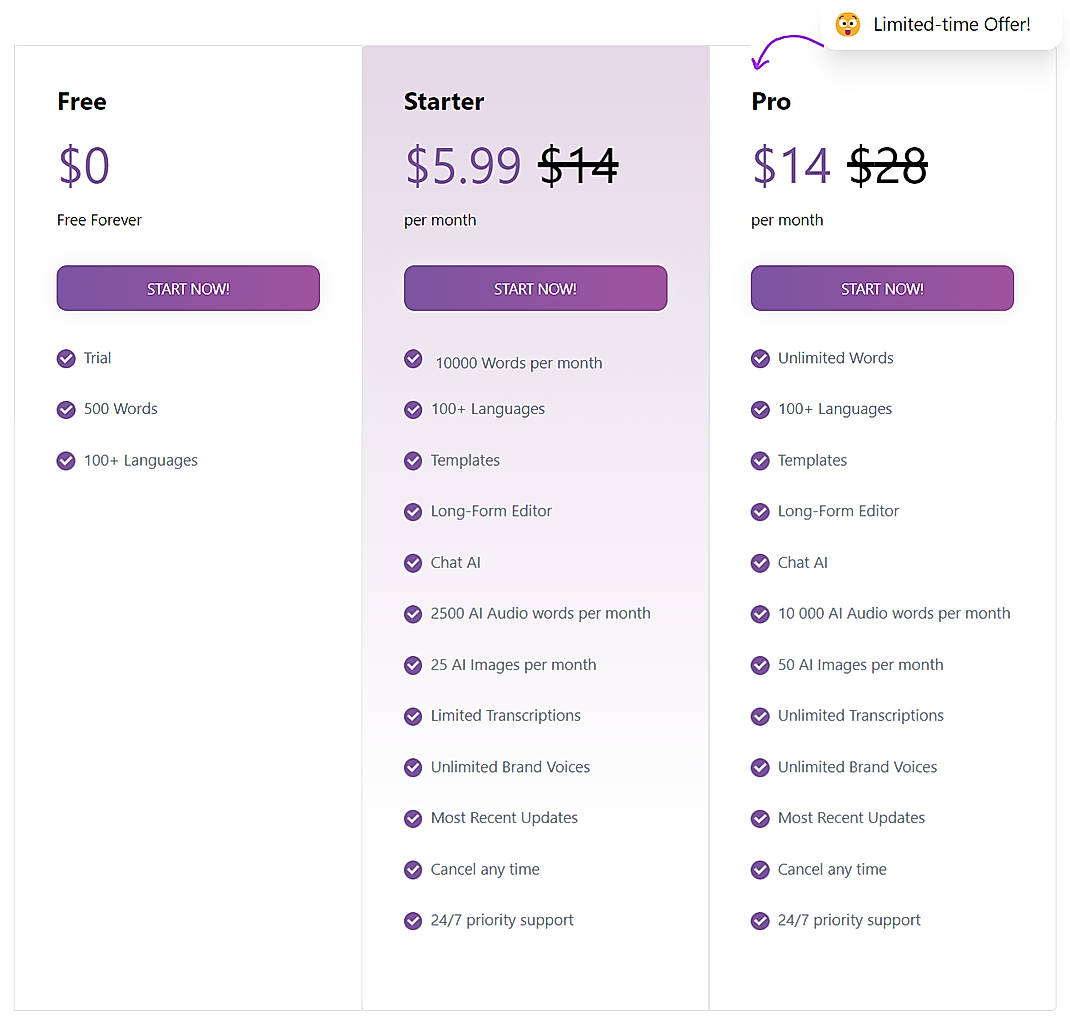Click the Unlimited Words text
Screen dimensions: 1070x1026
pos(836,358)
